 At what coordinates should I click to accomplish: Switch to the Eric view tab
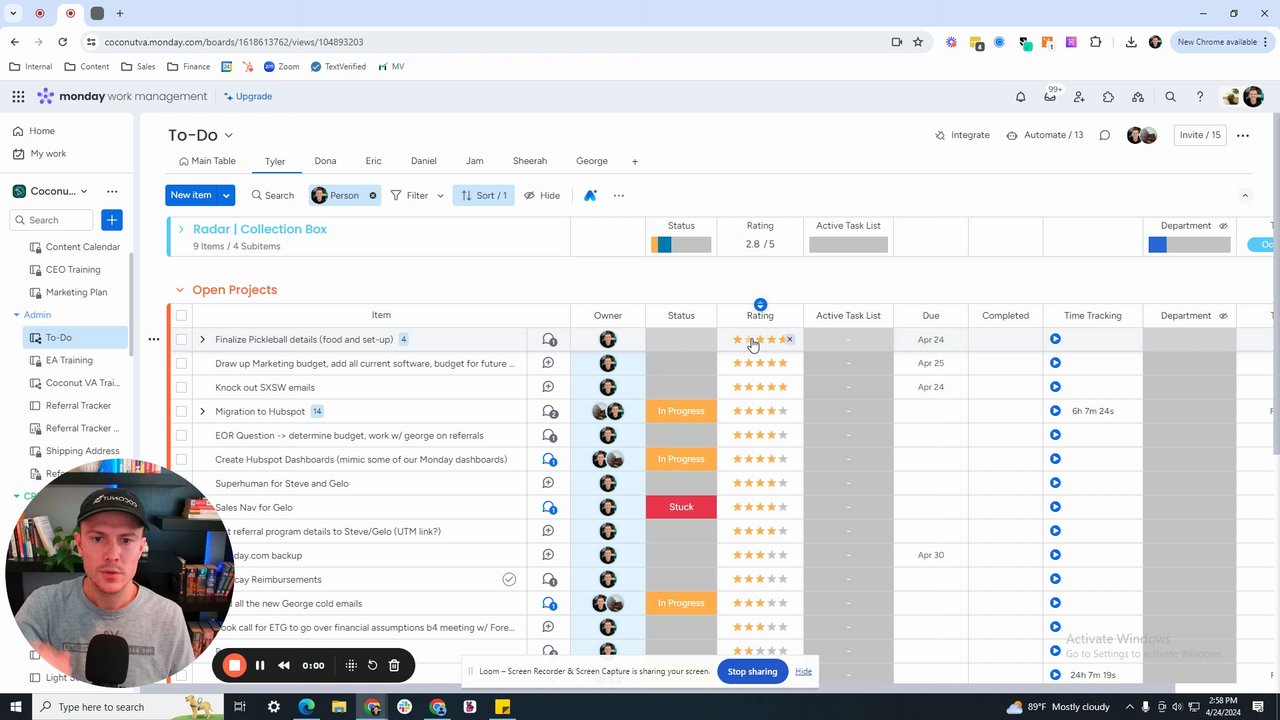373,161
